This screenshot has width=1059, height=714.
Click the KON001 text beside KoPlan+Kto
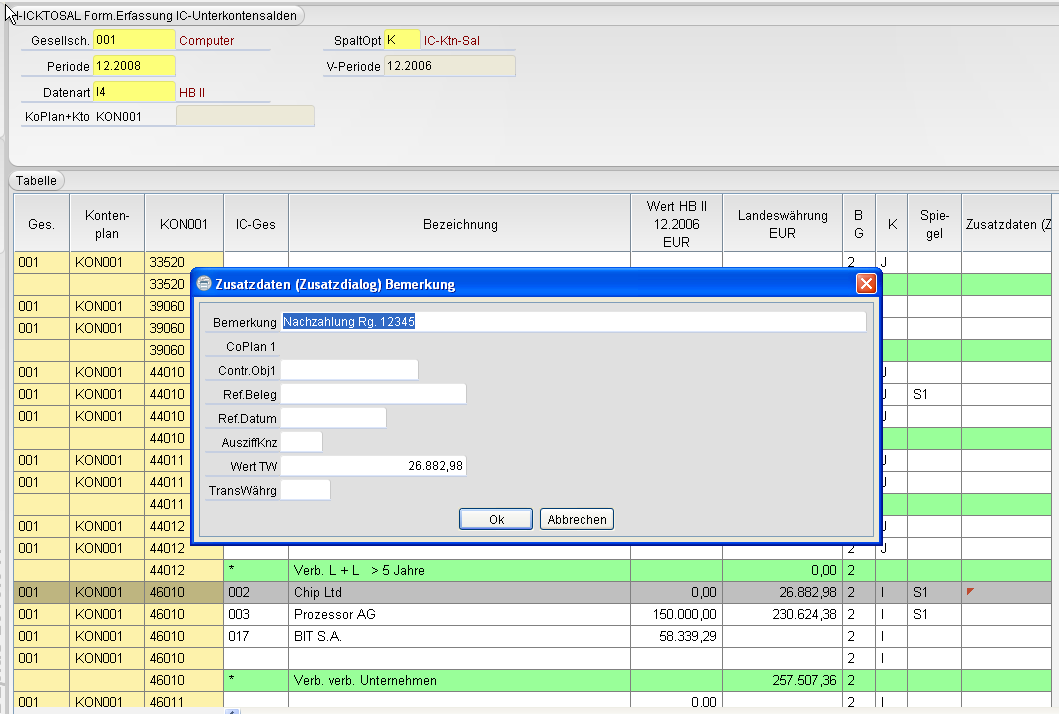pyautogui.click(x=118, y=117)
